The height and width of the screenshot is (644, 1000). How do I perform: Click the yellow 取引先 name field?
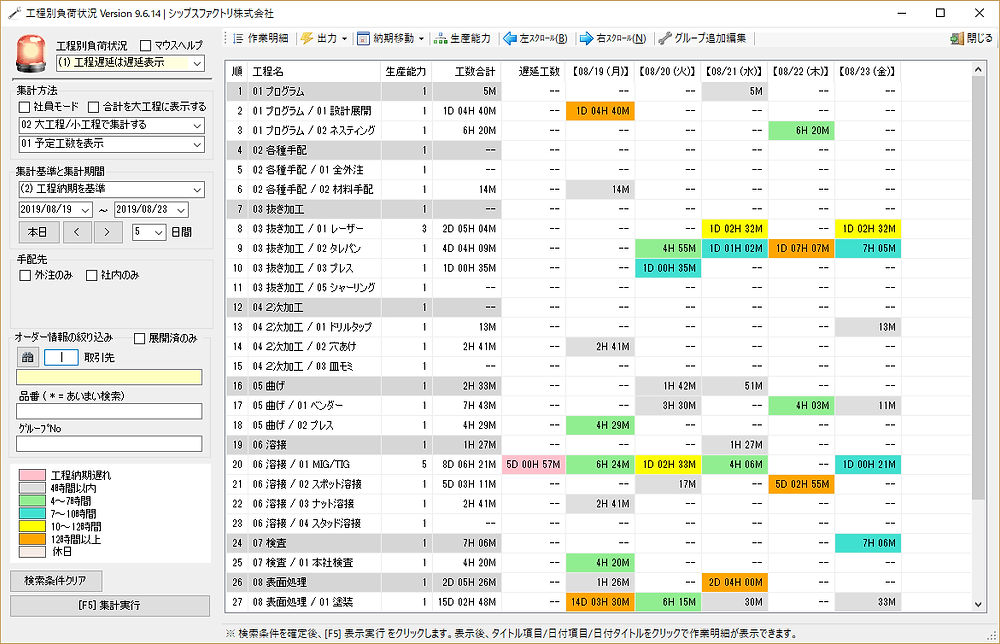pyautogui.click(x=109, y=377)
